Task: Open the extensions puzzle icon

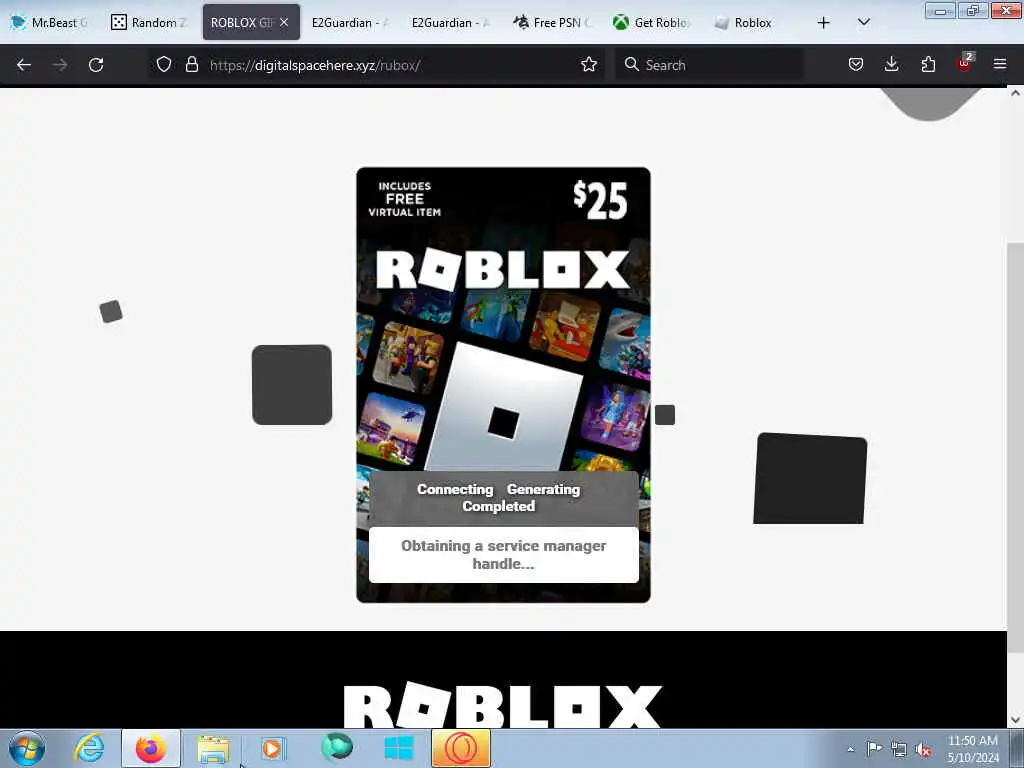Action: (x=928, y=64)
